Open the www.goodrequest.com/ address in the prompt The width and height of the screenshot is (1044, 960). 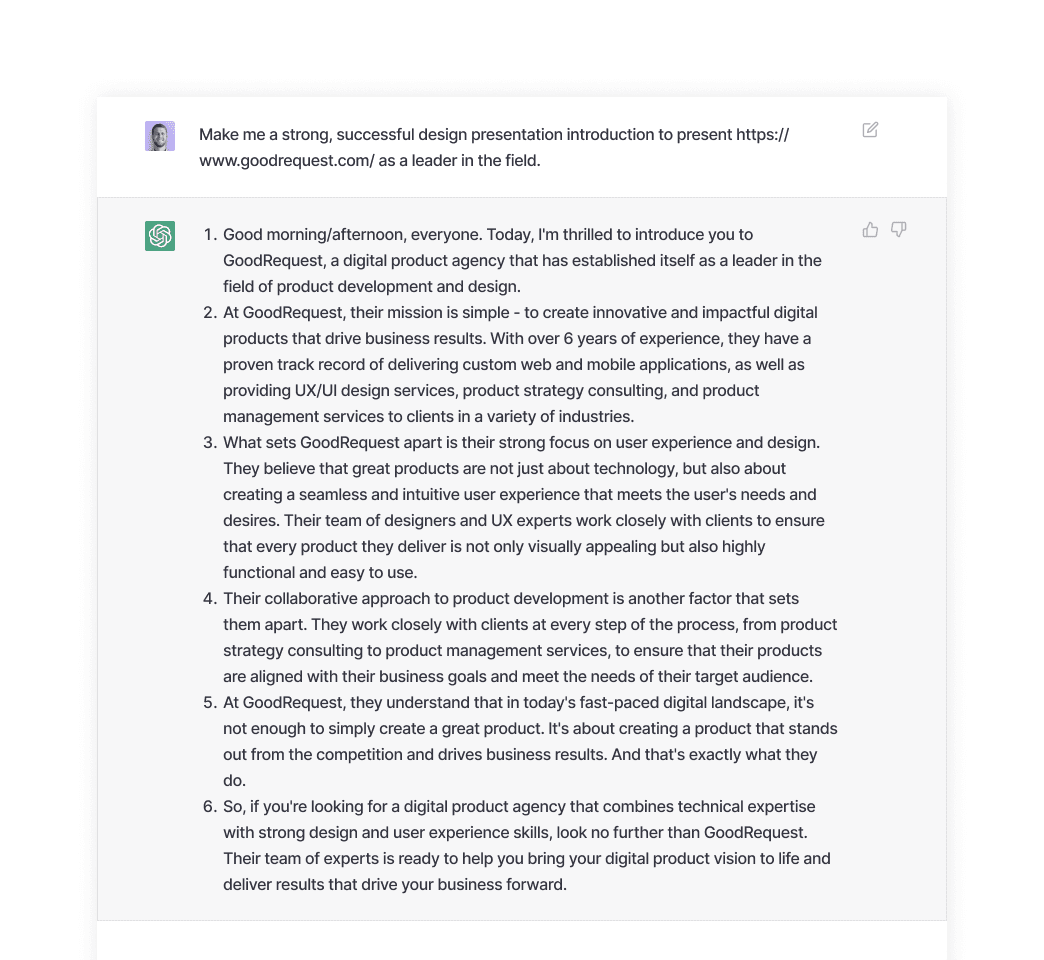pyautogui.click(x=286, y=160)
